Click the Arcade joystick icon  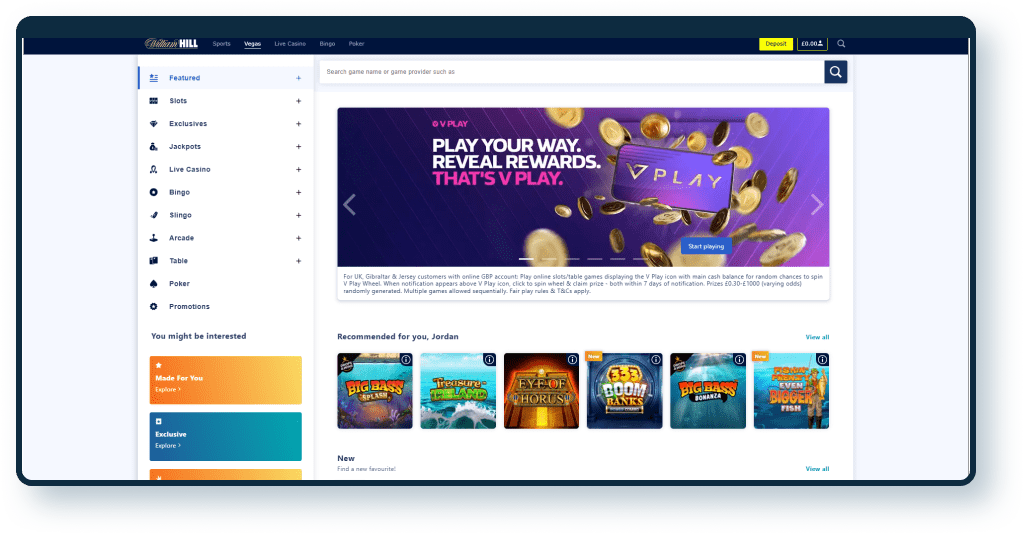pos(153,238)
